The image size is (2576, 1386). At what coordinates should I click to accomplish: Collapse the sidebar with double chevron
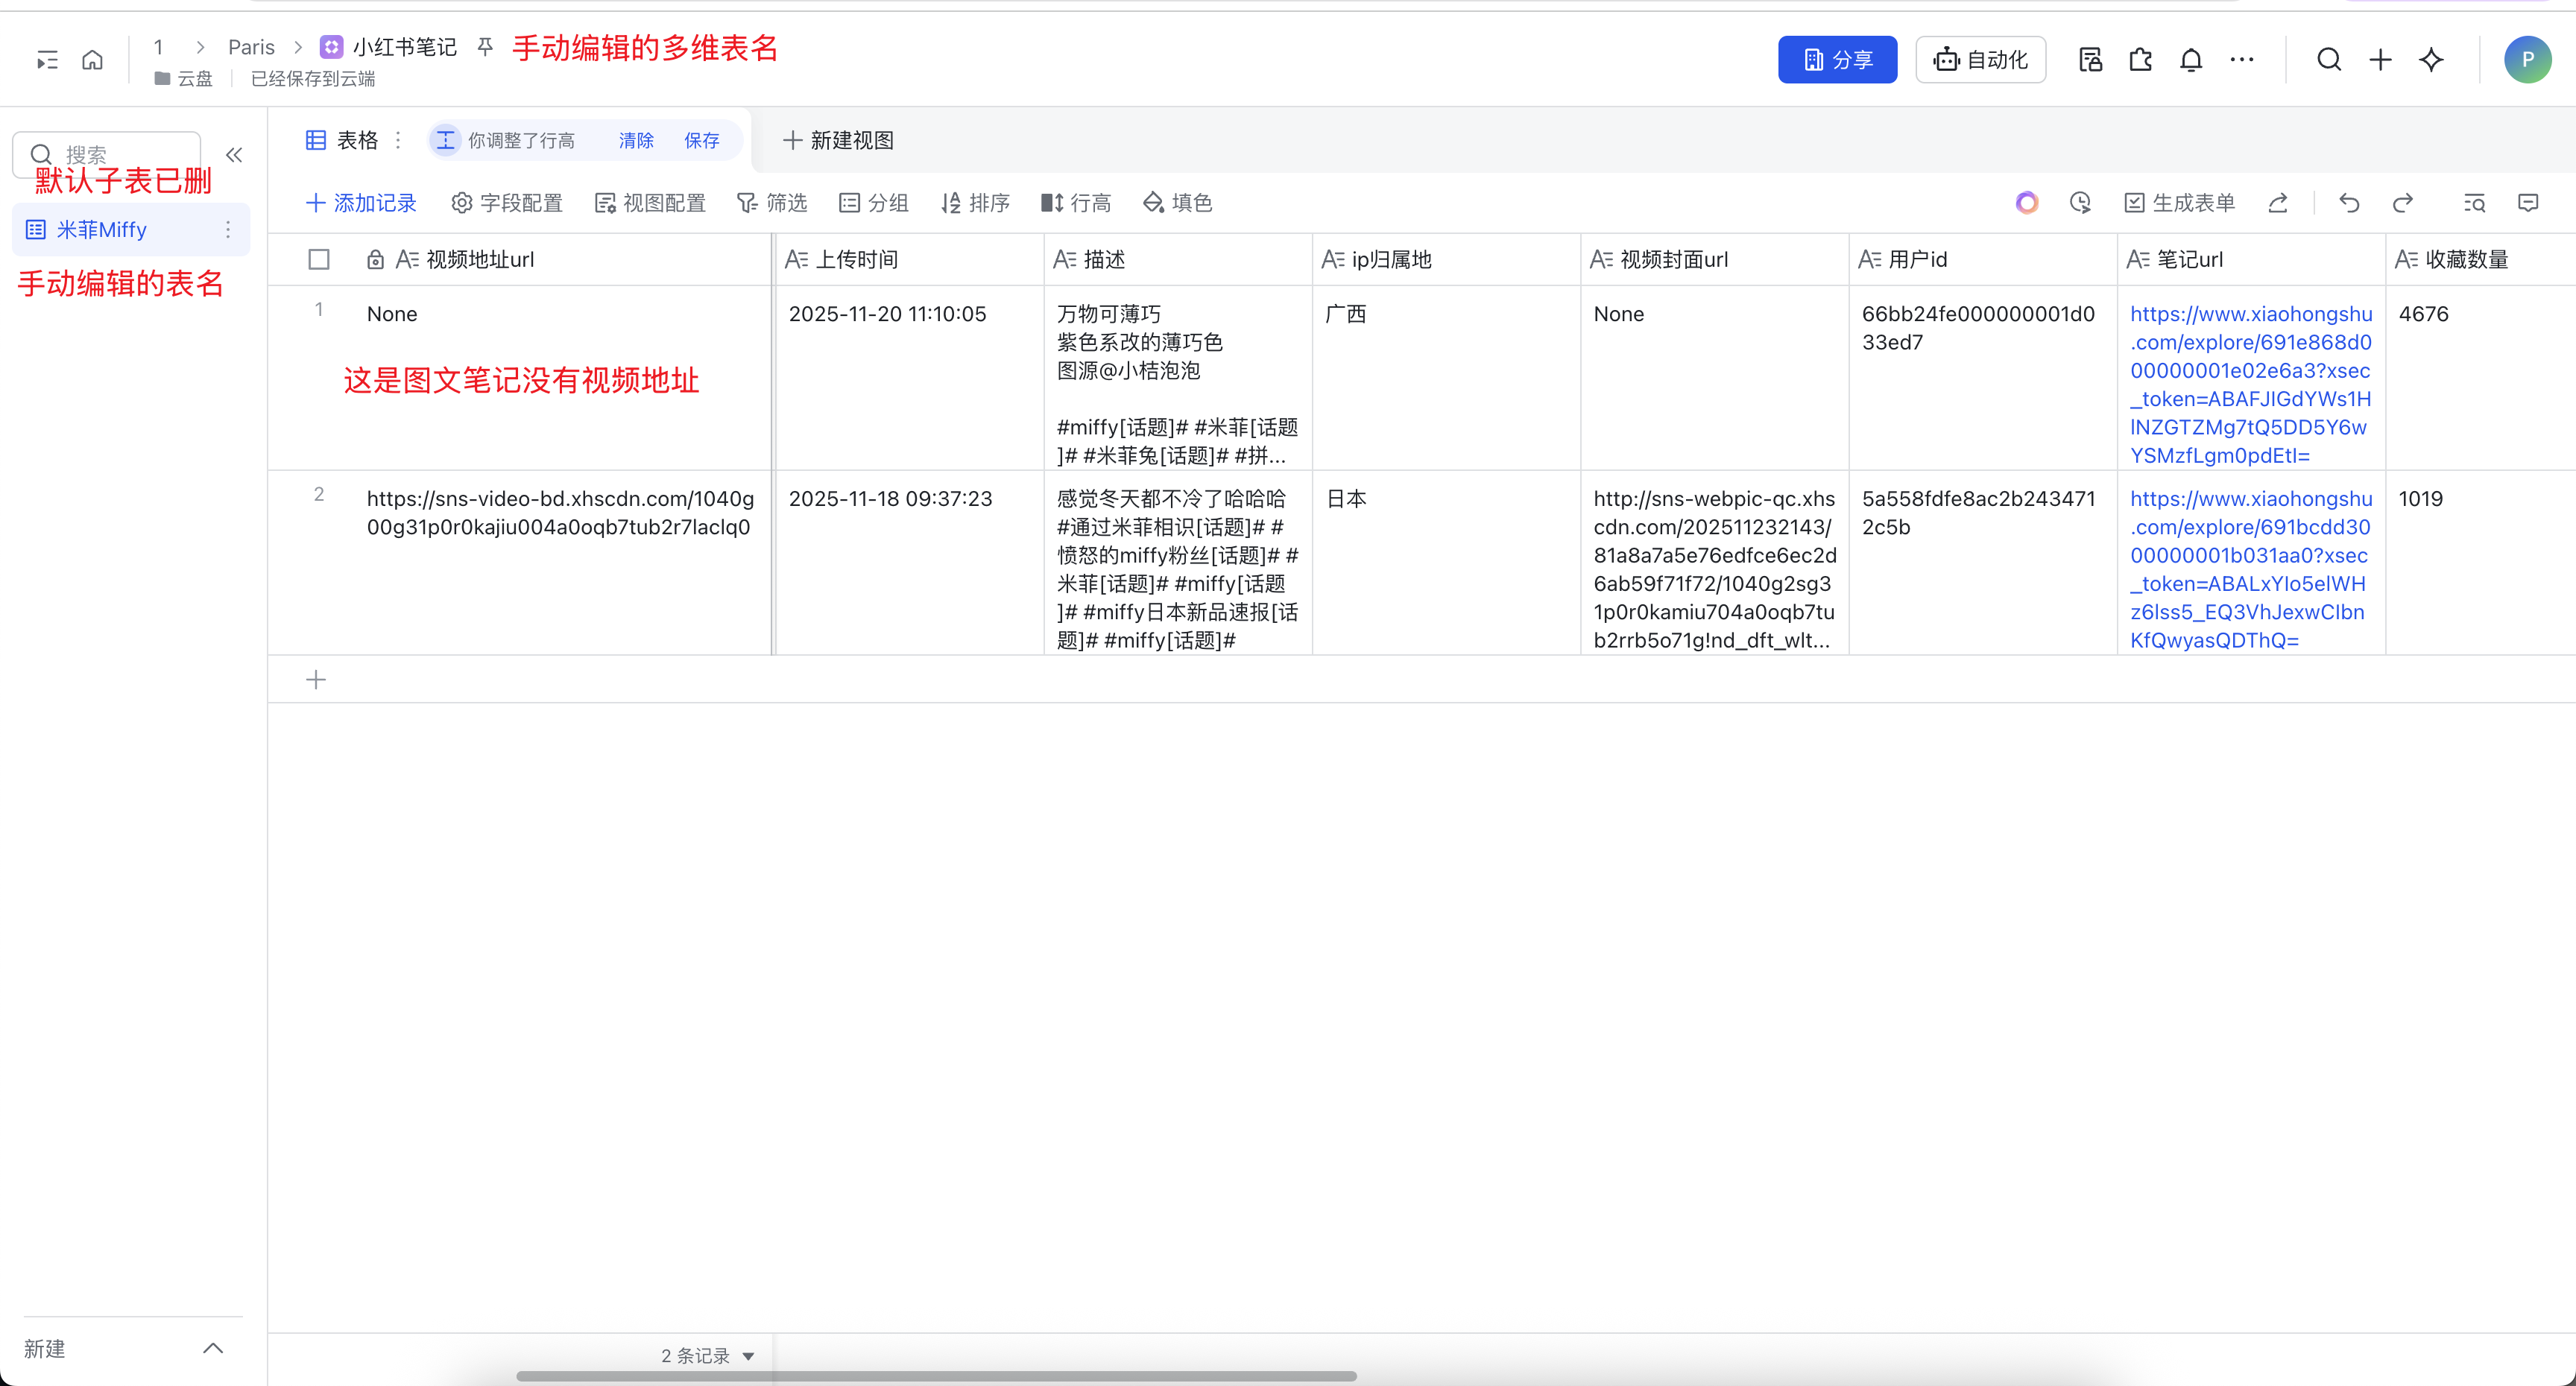click(x=234, y=155)
